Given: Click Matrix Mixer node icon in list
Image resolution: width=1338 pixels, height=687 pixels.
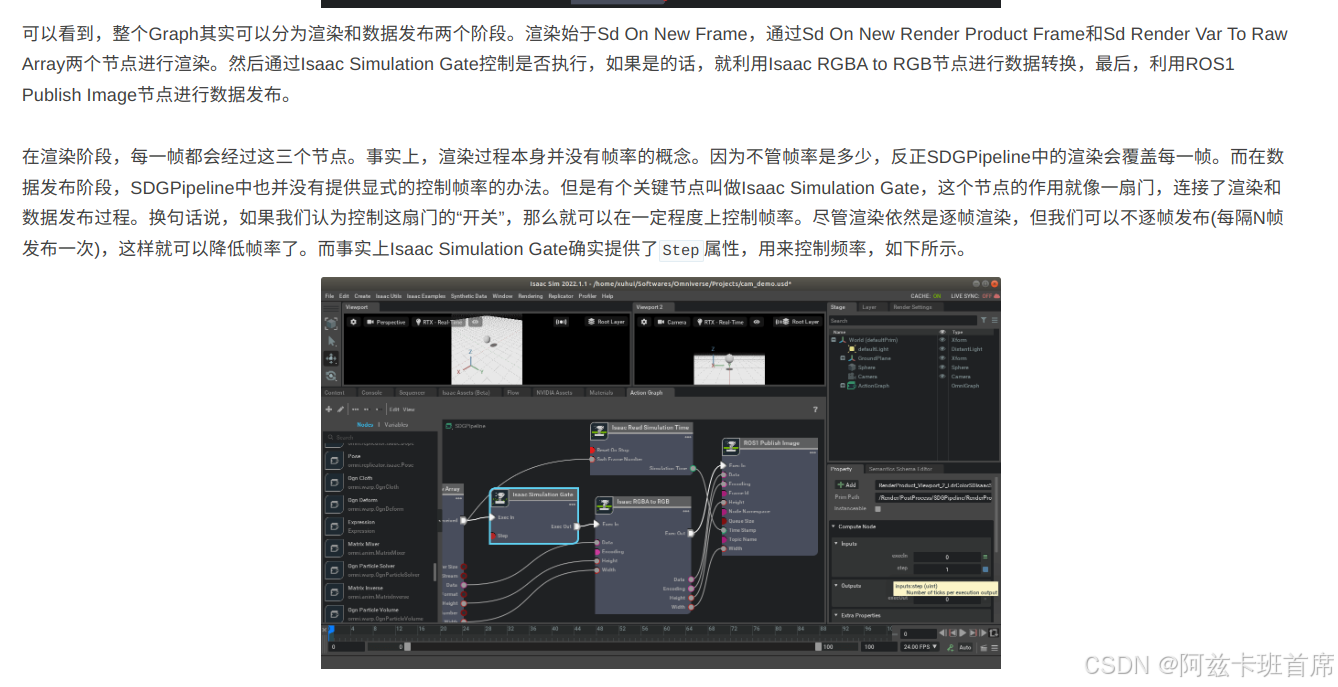Looking at the screenshot, I should (x=334, y=549).
